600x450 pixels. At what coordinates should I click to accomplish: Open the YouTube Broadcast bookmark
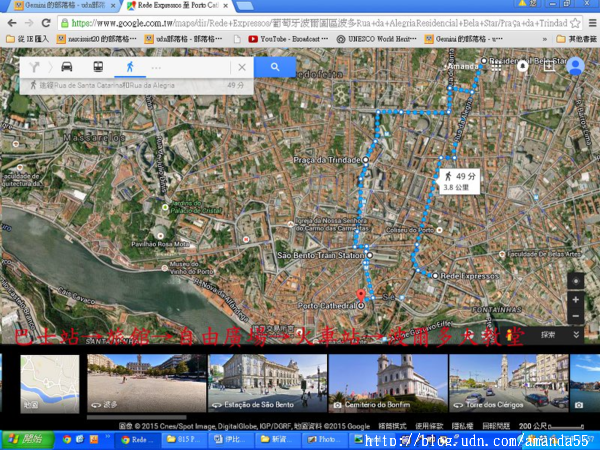click(288, 39)
